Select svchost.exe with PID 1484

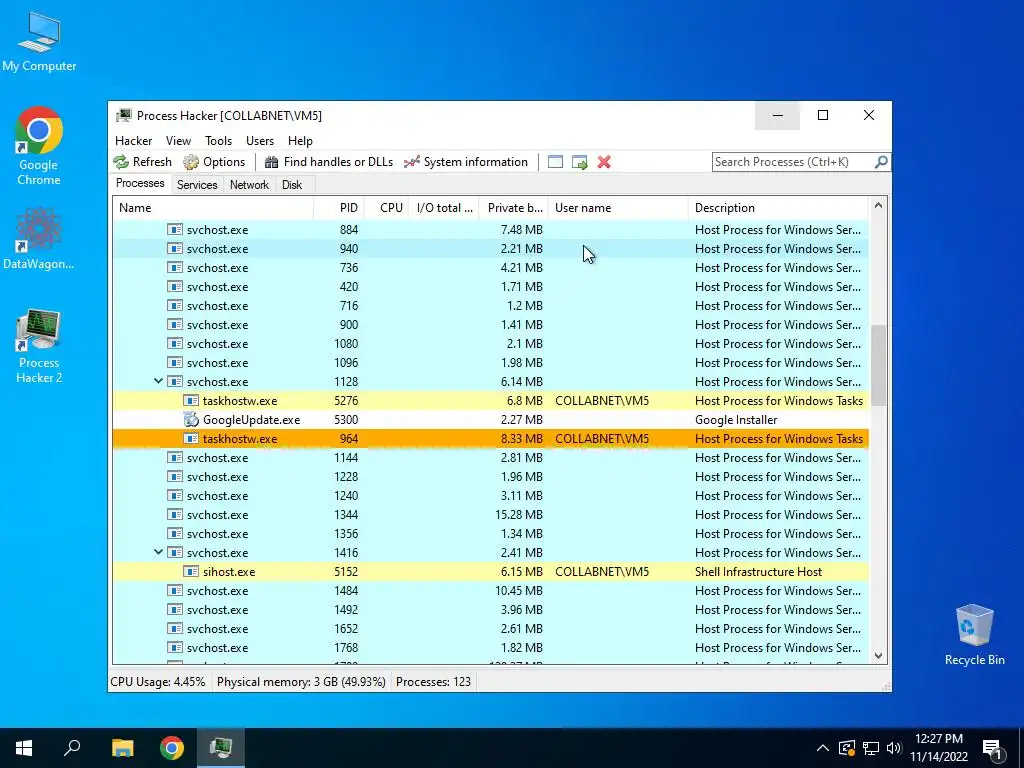[490, 590]
